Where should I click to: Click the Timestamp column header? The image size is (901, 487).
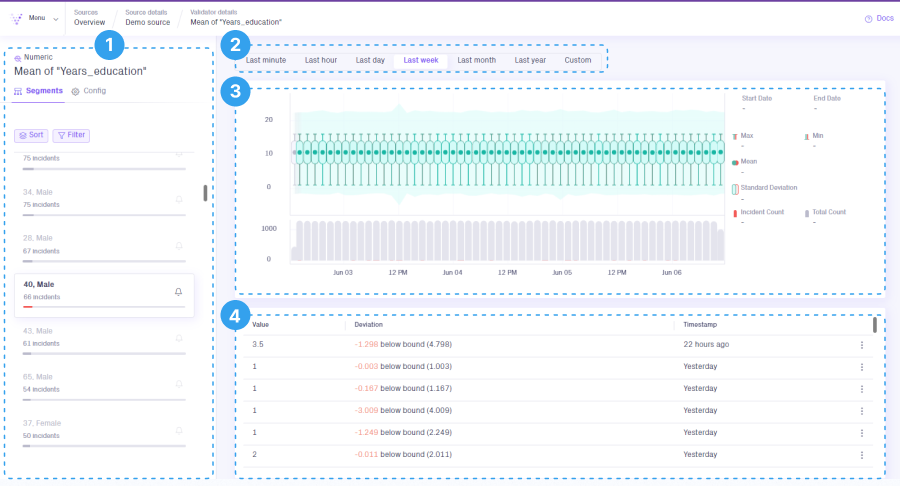pyautogui.click(x=700, y=324)
